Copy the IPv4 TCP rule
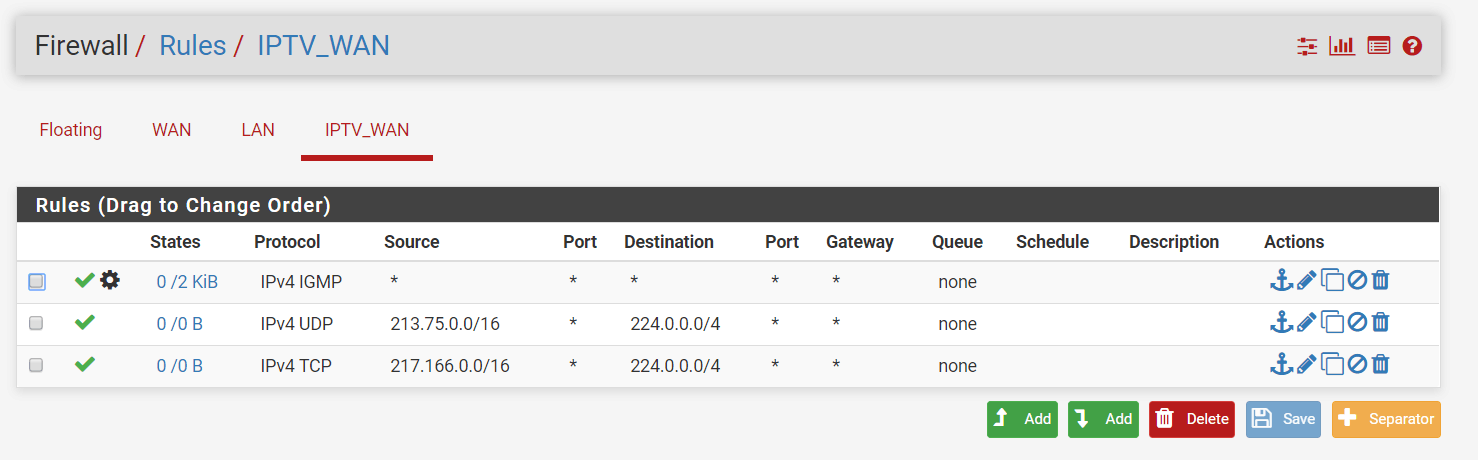 coord(1332,365)
